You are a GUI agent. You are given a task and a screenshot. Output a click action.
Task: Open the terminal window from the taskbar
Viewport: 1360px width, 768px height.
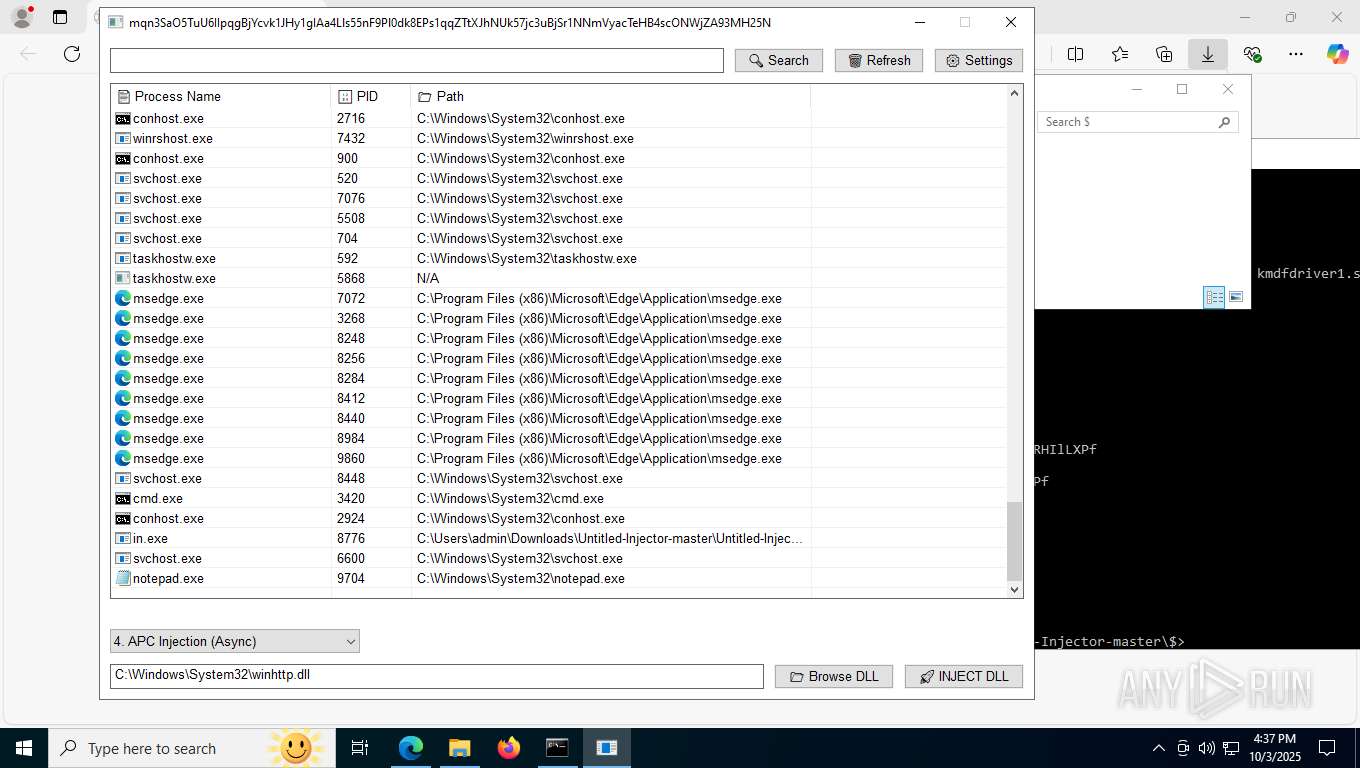pyautogui.click(x=557, y=748)
